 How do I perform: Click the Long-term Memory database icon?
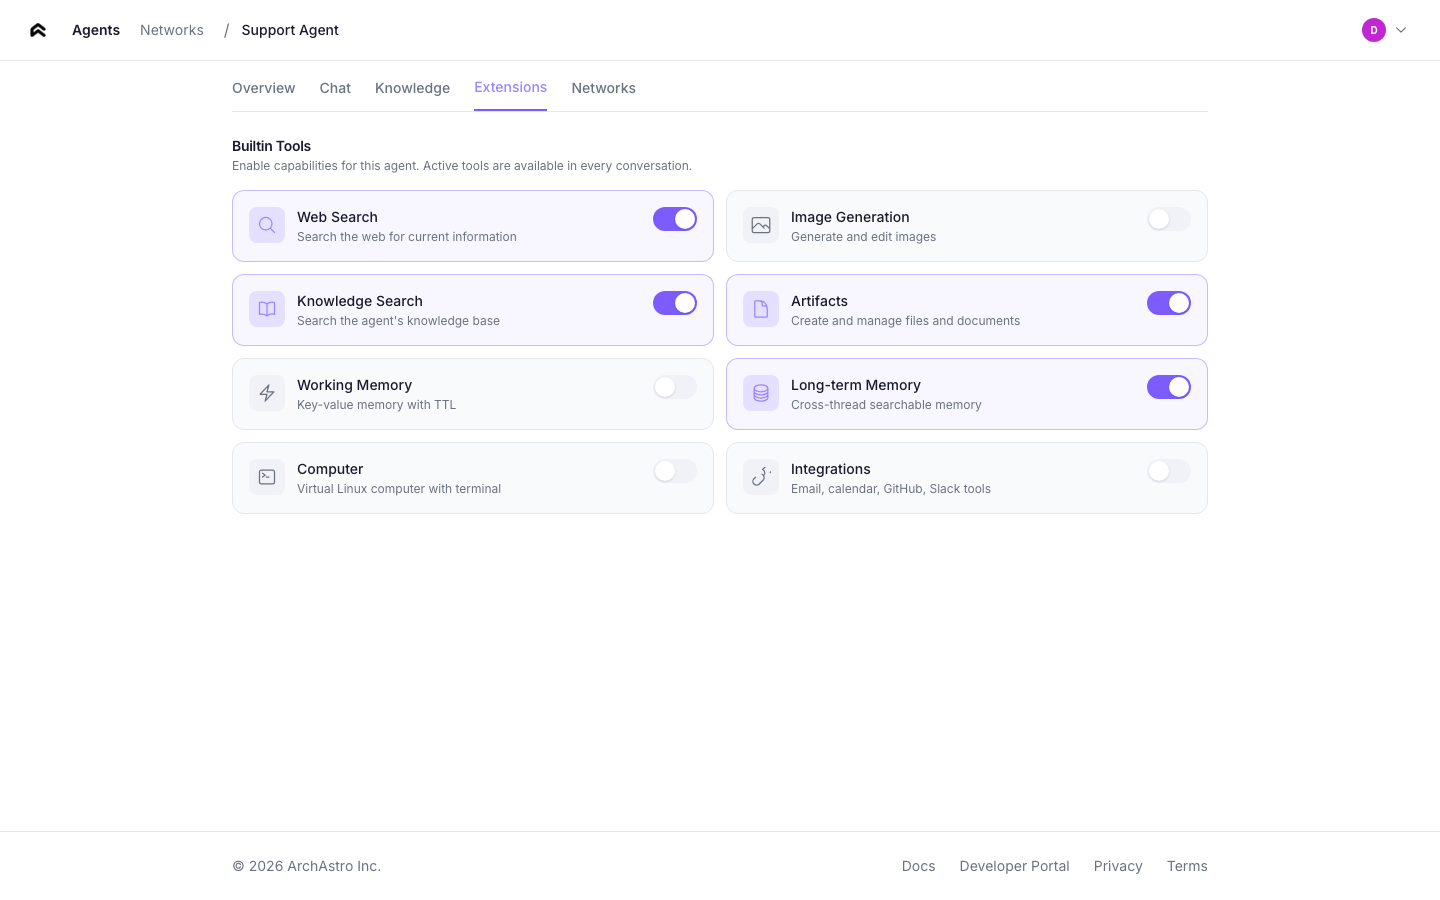coord(761,393)
